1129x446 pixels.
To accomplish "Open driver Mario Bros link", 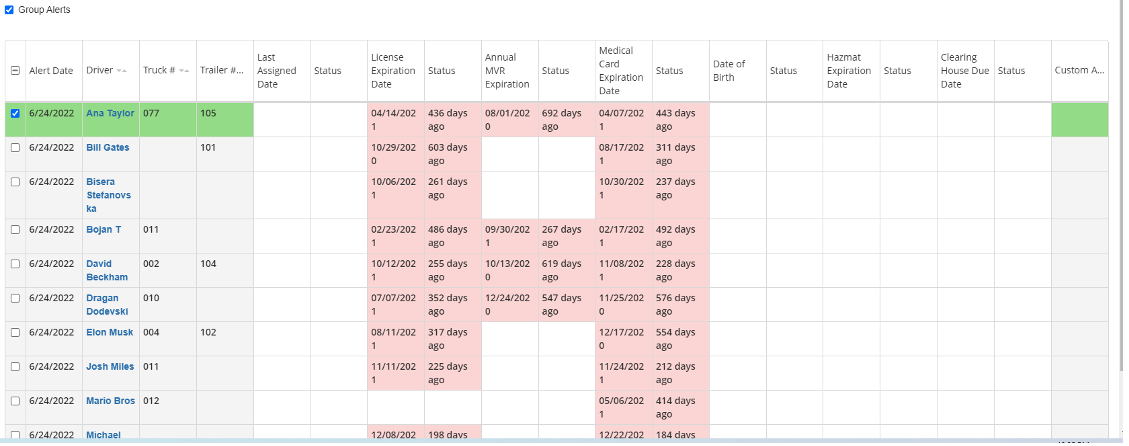I will pyautogui.click(x=111, y=401).
